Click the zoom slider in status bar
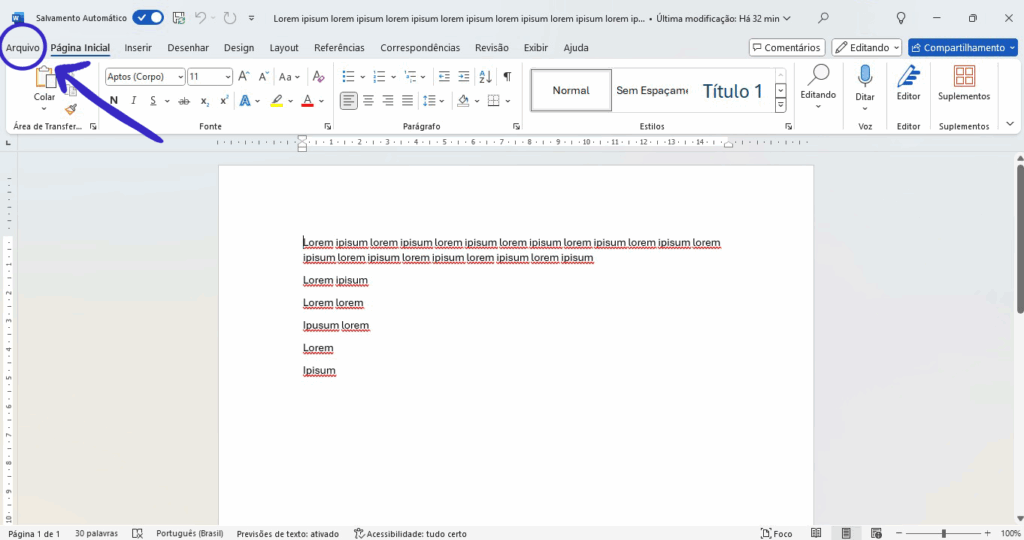Viewport: 1024px width, 540px height. coord(943,534)
